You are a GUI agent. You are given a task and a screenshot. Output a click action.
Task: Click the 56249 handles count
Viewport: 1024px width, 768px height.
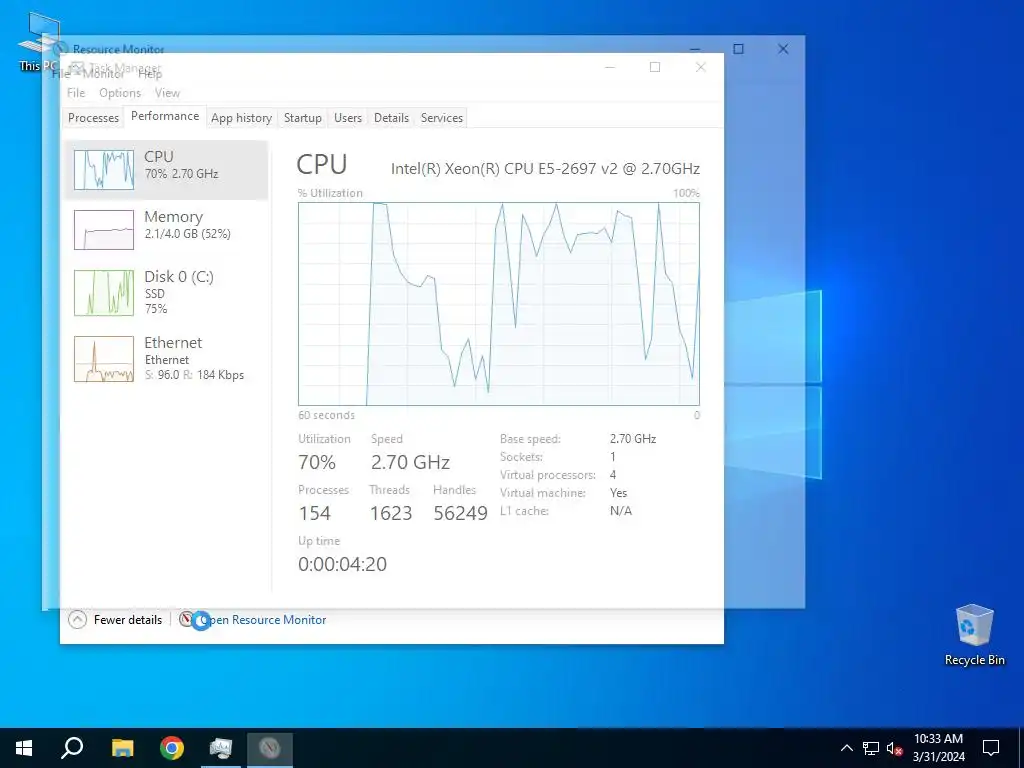pyautogui.click(x=460, y=513)
